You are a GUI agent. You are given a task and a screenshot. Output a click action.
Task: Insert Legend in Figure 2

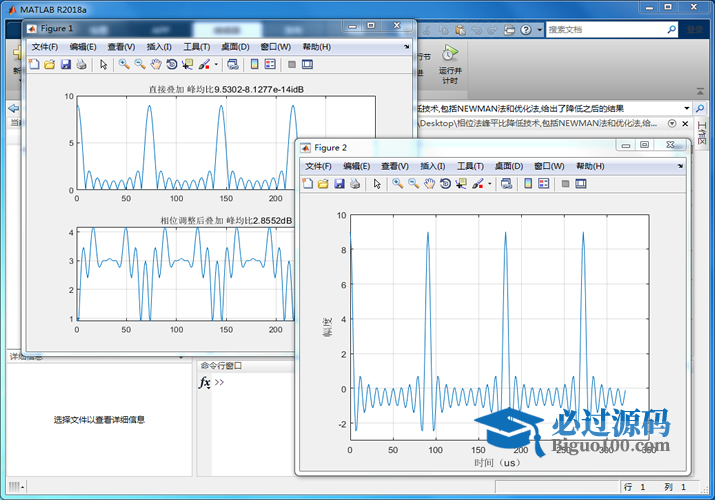click(x=544, y=184)
